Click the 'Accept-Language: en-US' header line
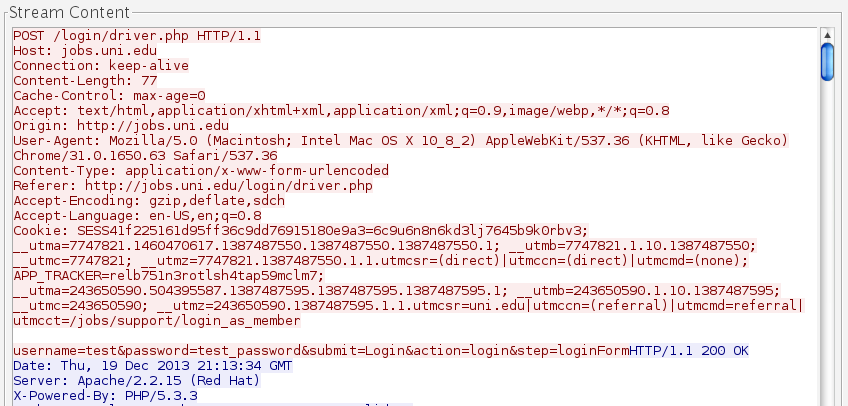 137,216
